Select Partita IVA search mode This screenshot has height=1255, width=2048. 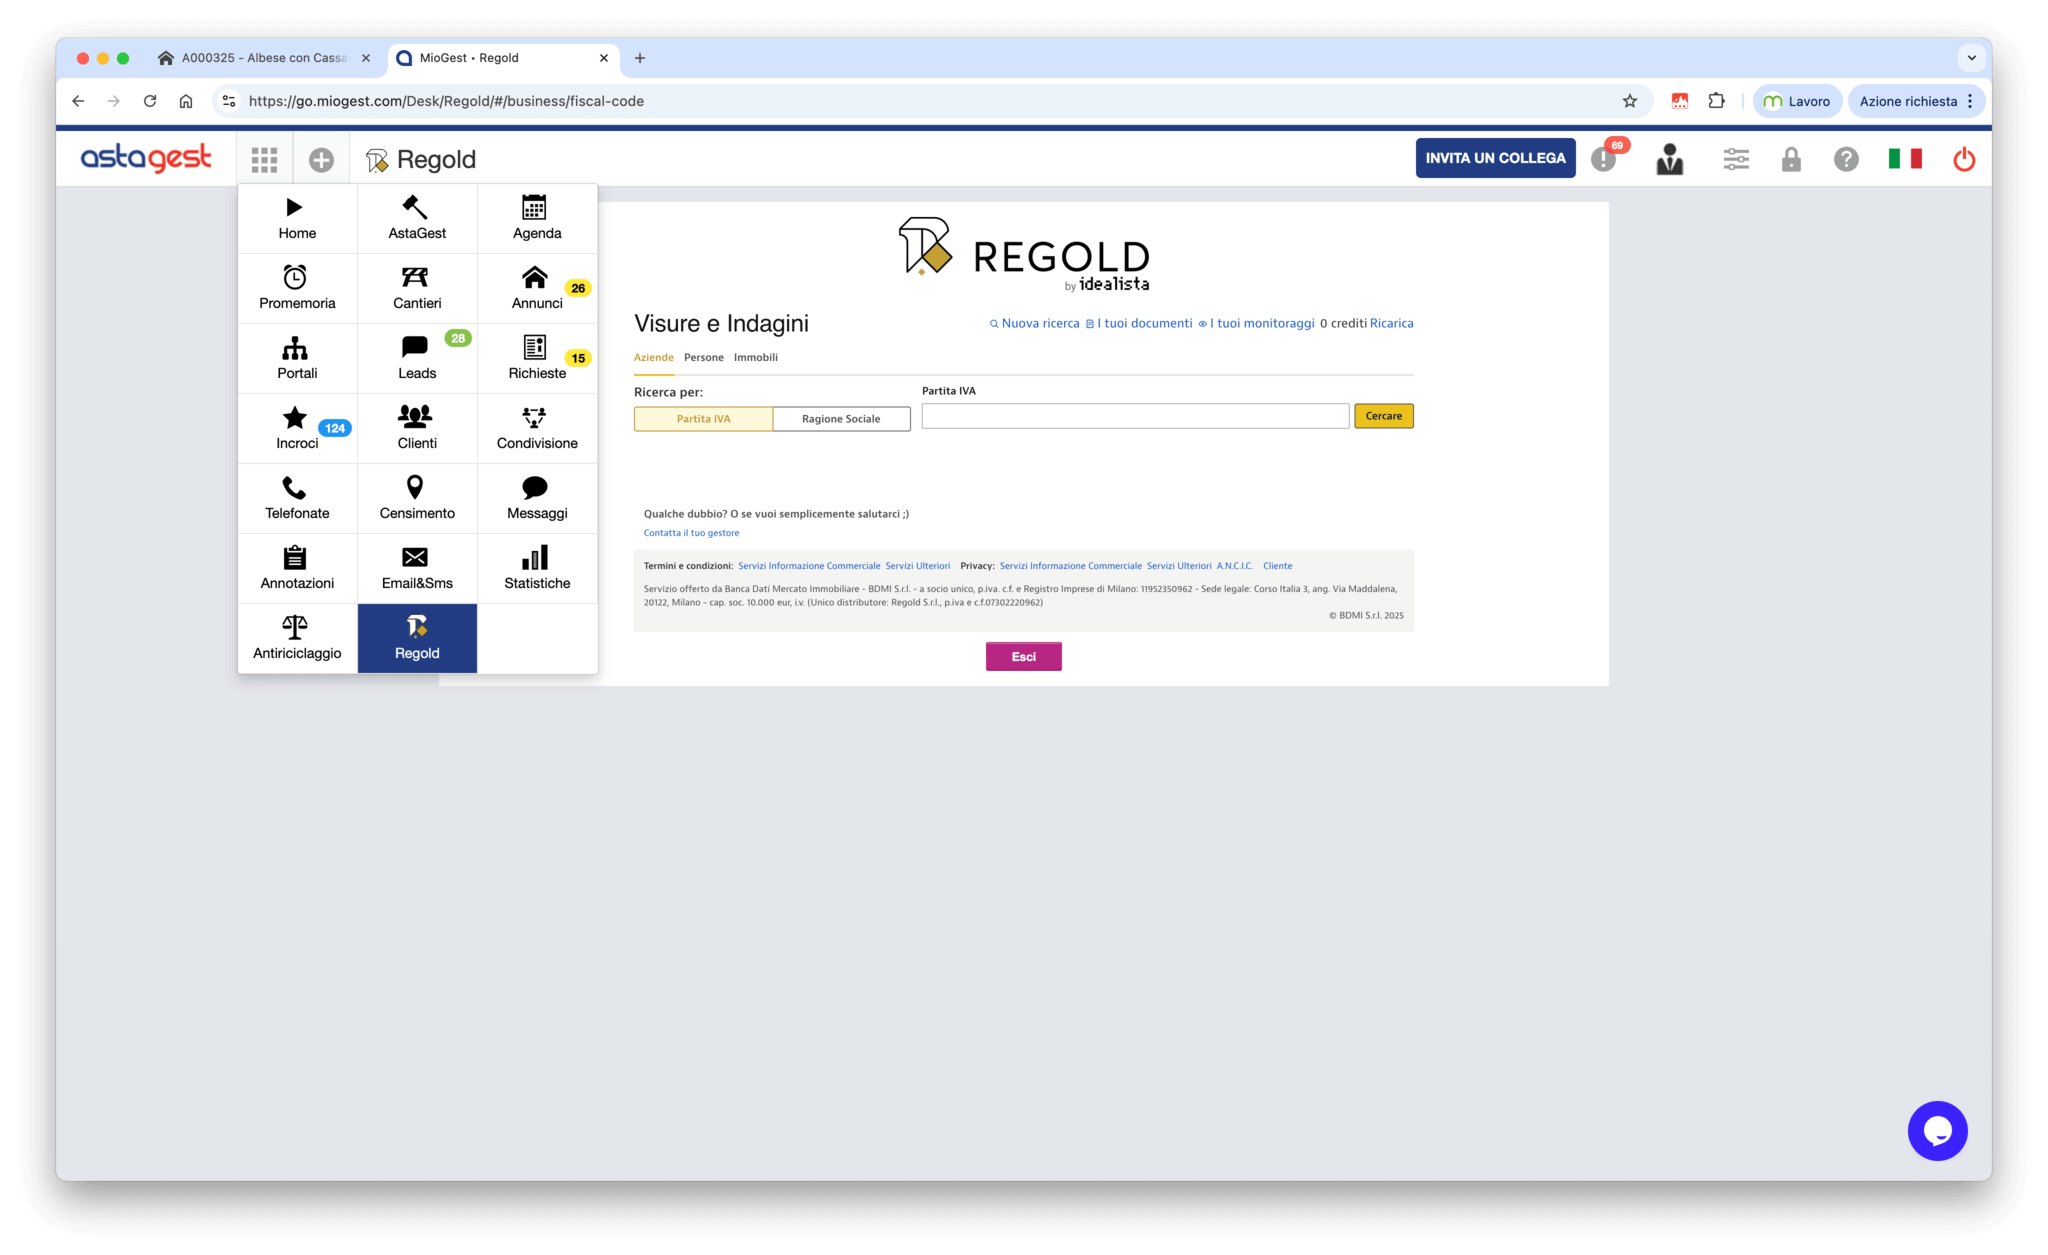point(703,419)
